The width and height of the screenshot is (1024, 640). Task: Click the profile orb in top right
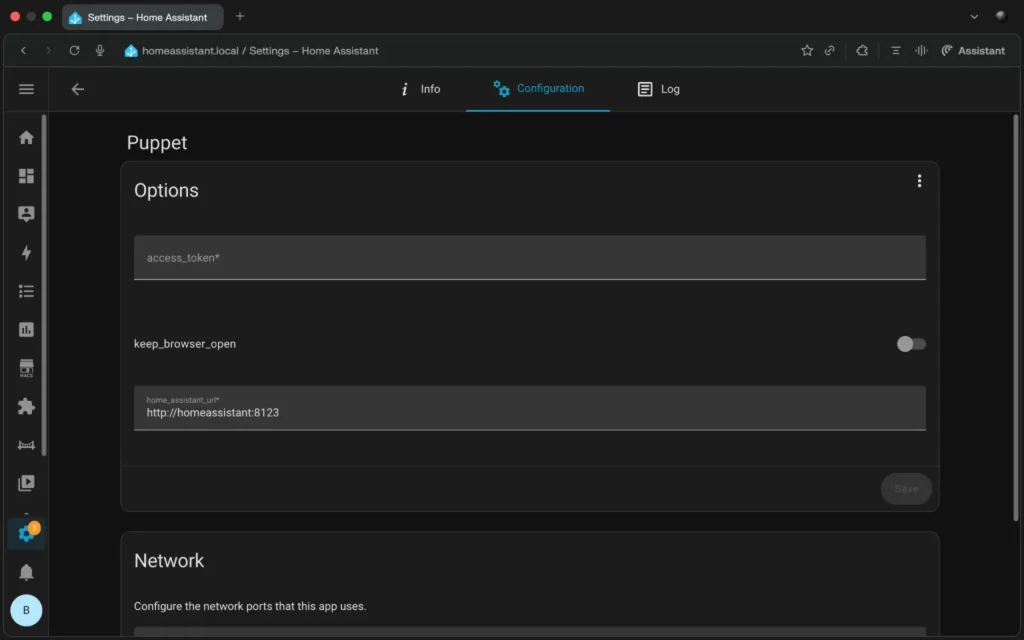click(1000, 17)
